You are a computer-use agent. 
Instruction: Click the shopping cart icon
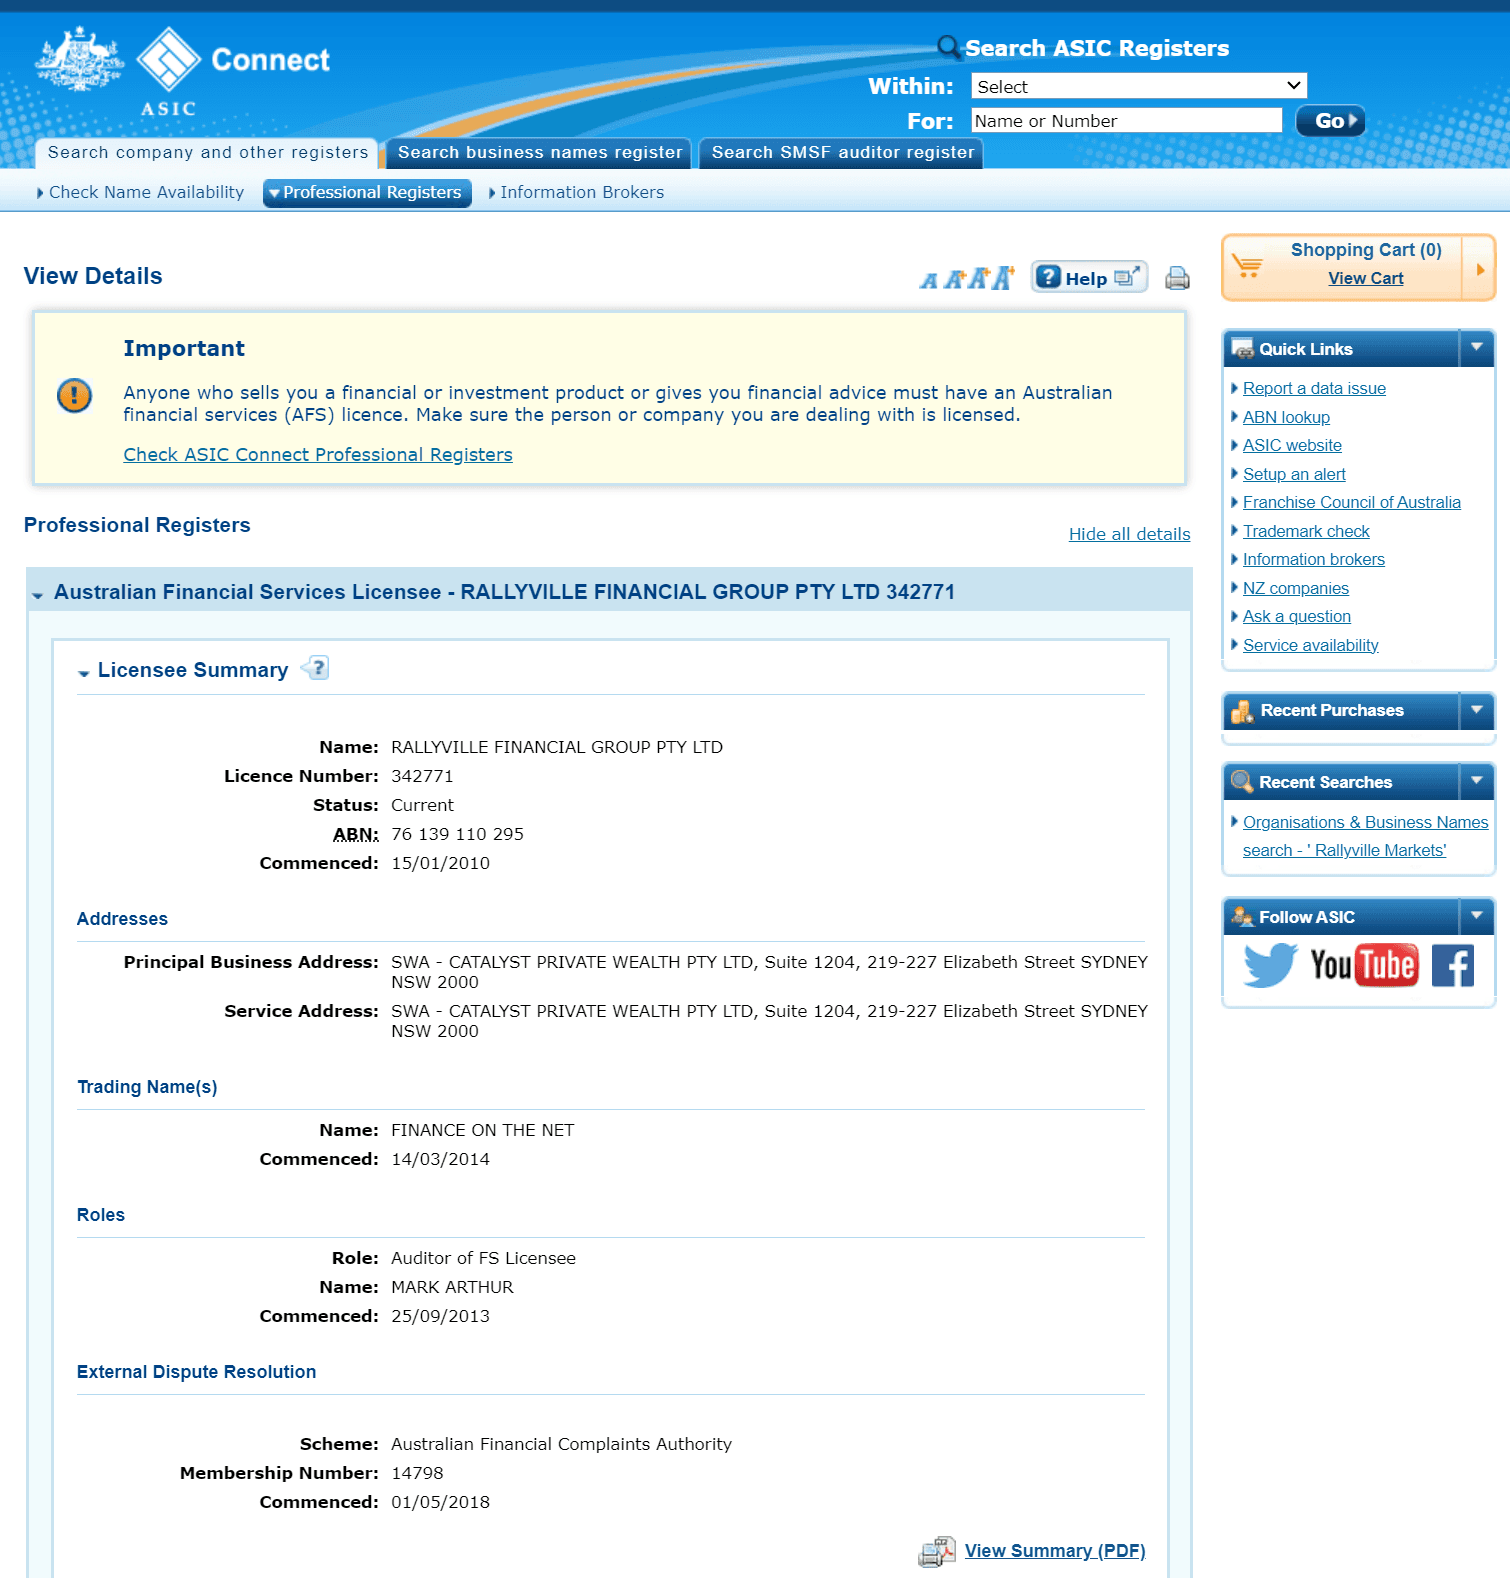1247,266
